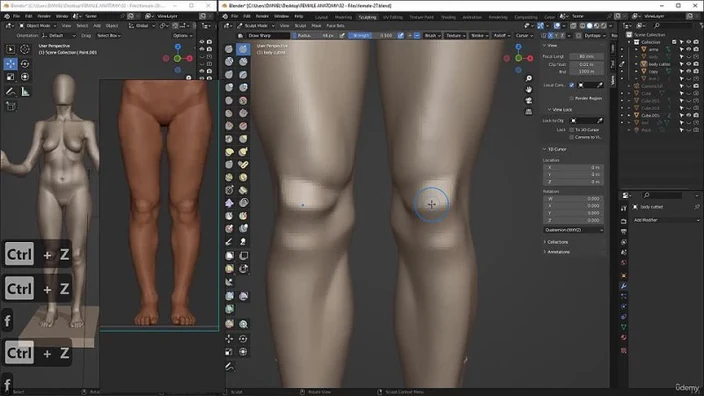Open the Object Mode dropdown in left window
This screenshot has width=704, height=396.
[38, 26]
